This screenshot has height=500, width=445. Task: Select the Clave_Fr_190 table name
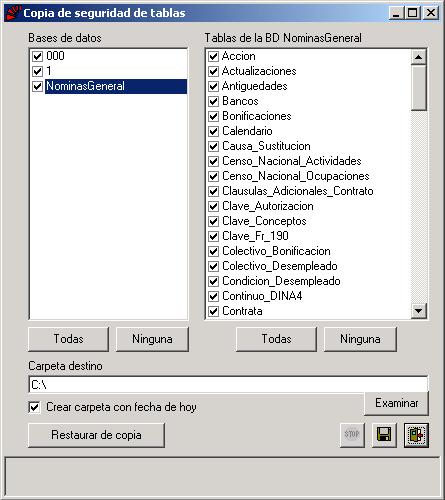pyautogui.click(x=255, y=236)
